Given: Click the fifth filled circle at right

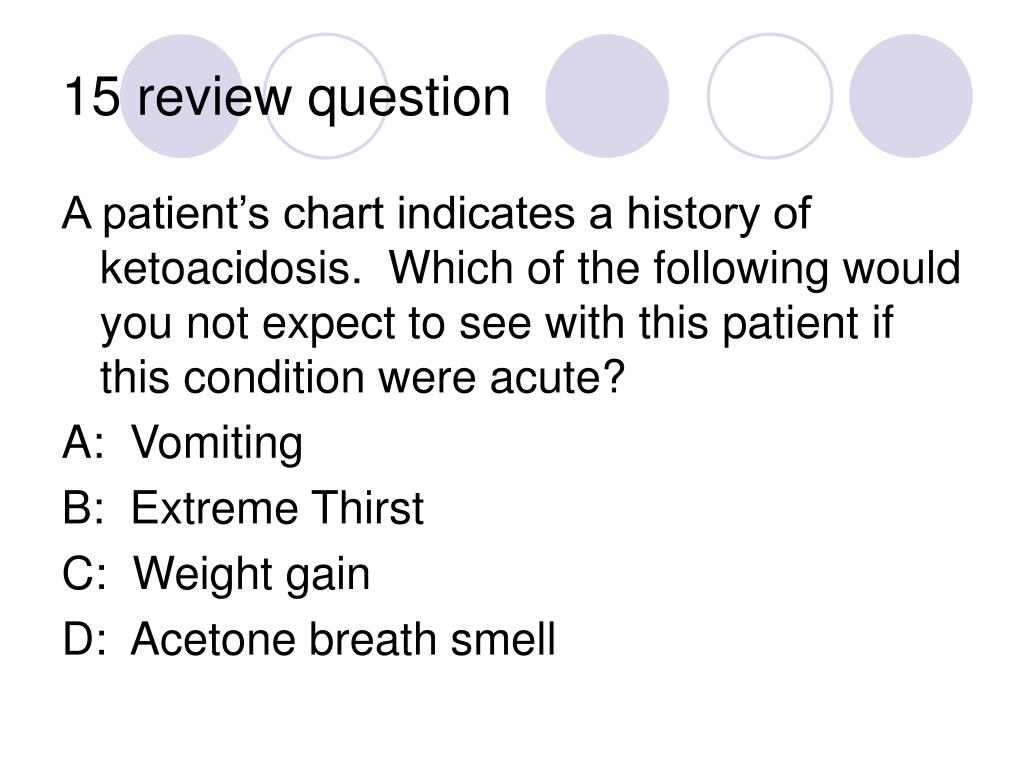Looking at the screenshot, I should click(910, 96).
